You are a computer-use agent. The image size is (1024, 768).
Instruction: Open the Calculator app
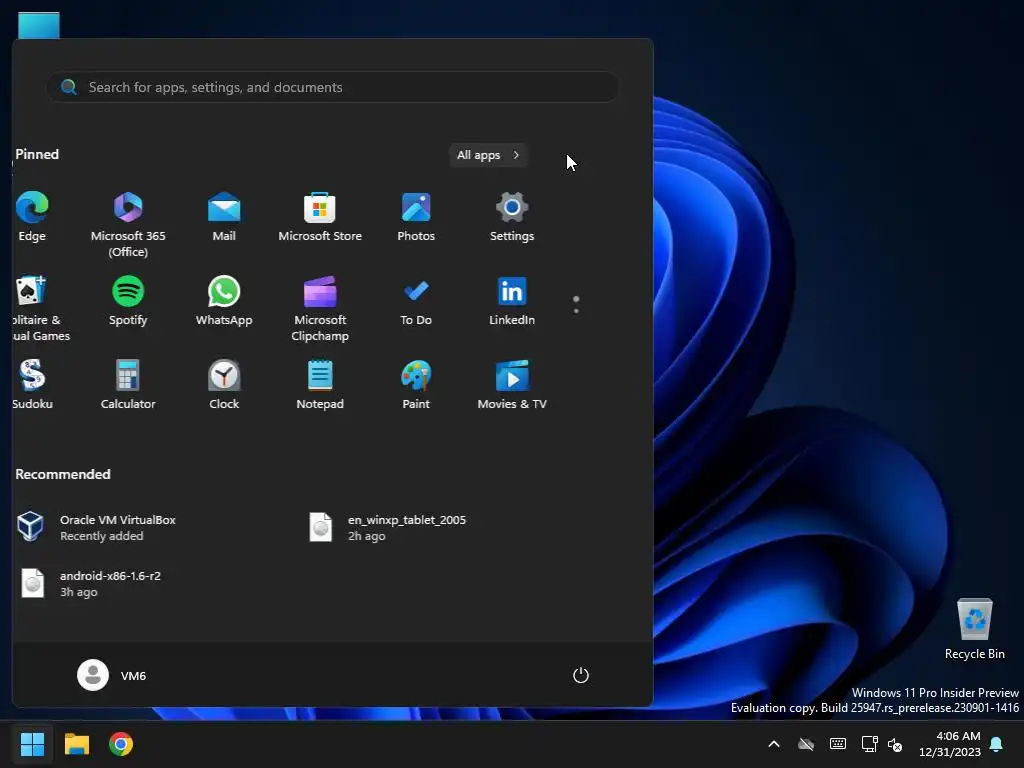coord(128,385)
